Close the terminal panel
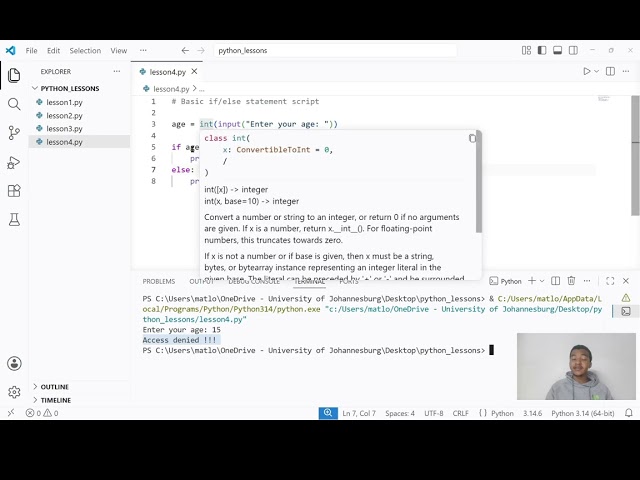The image size is (640, 480). (x=626, y=281)
